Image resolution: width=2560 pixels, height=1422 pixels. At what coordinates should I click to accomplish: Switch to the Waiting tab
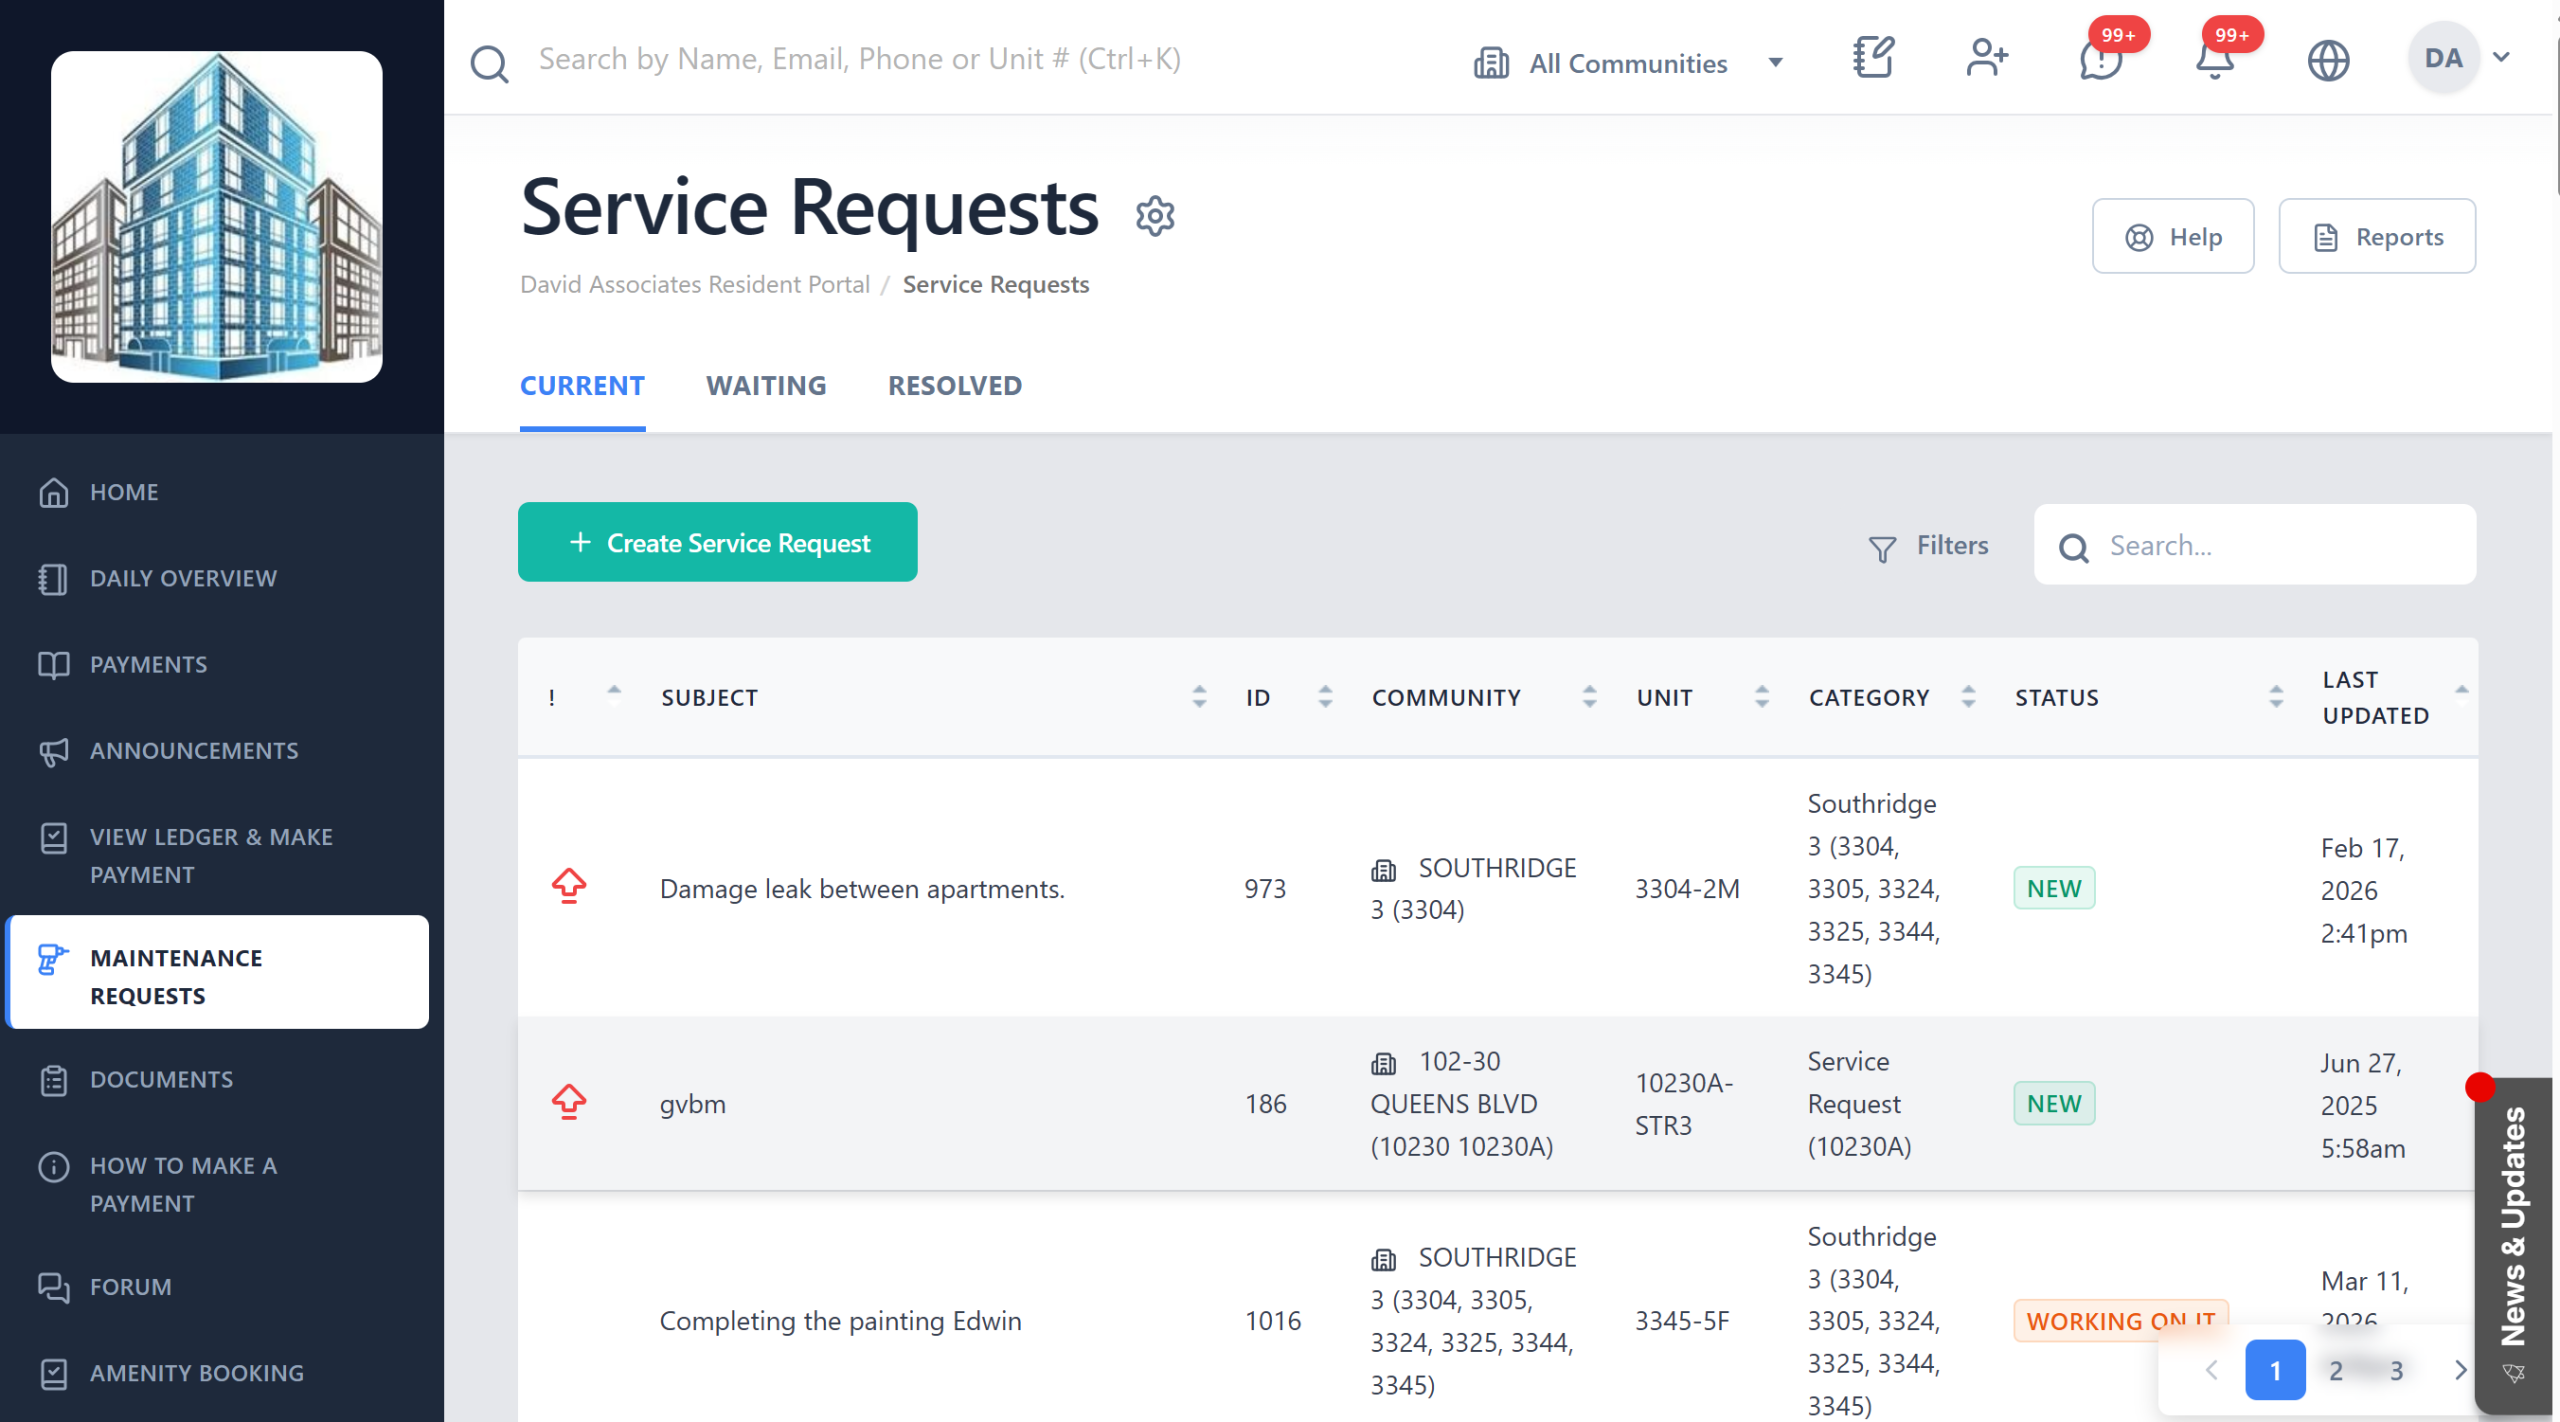pyautogui.click(x=766, y=386)
